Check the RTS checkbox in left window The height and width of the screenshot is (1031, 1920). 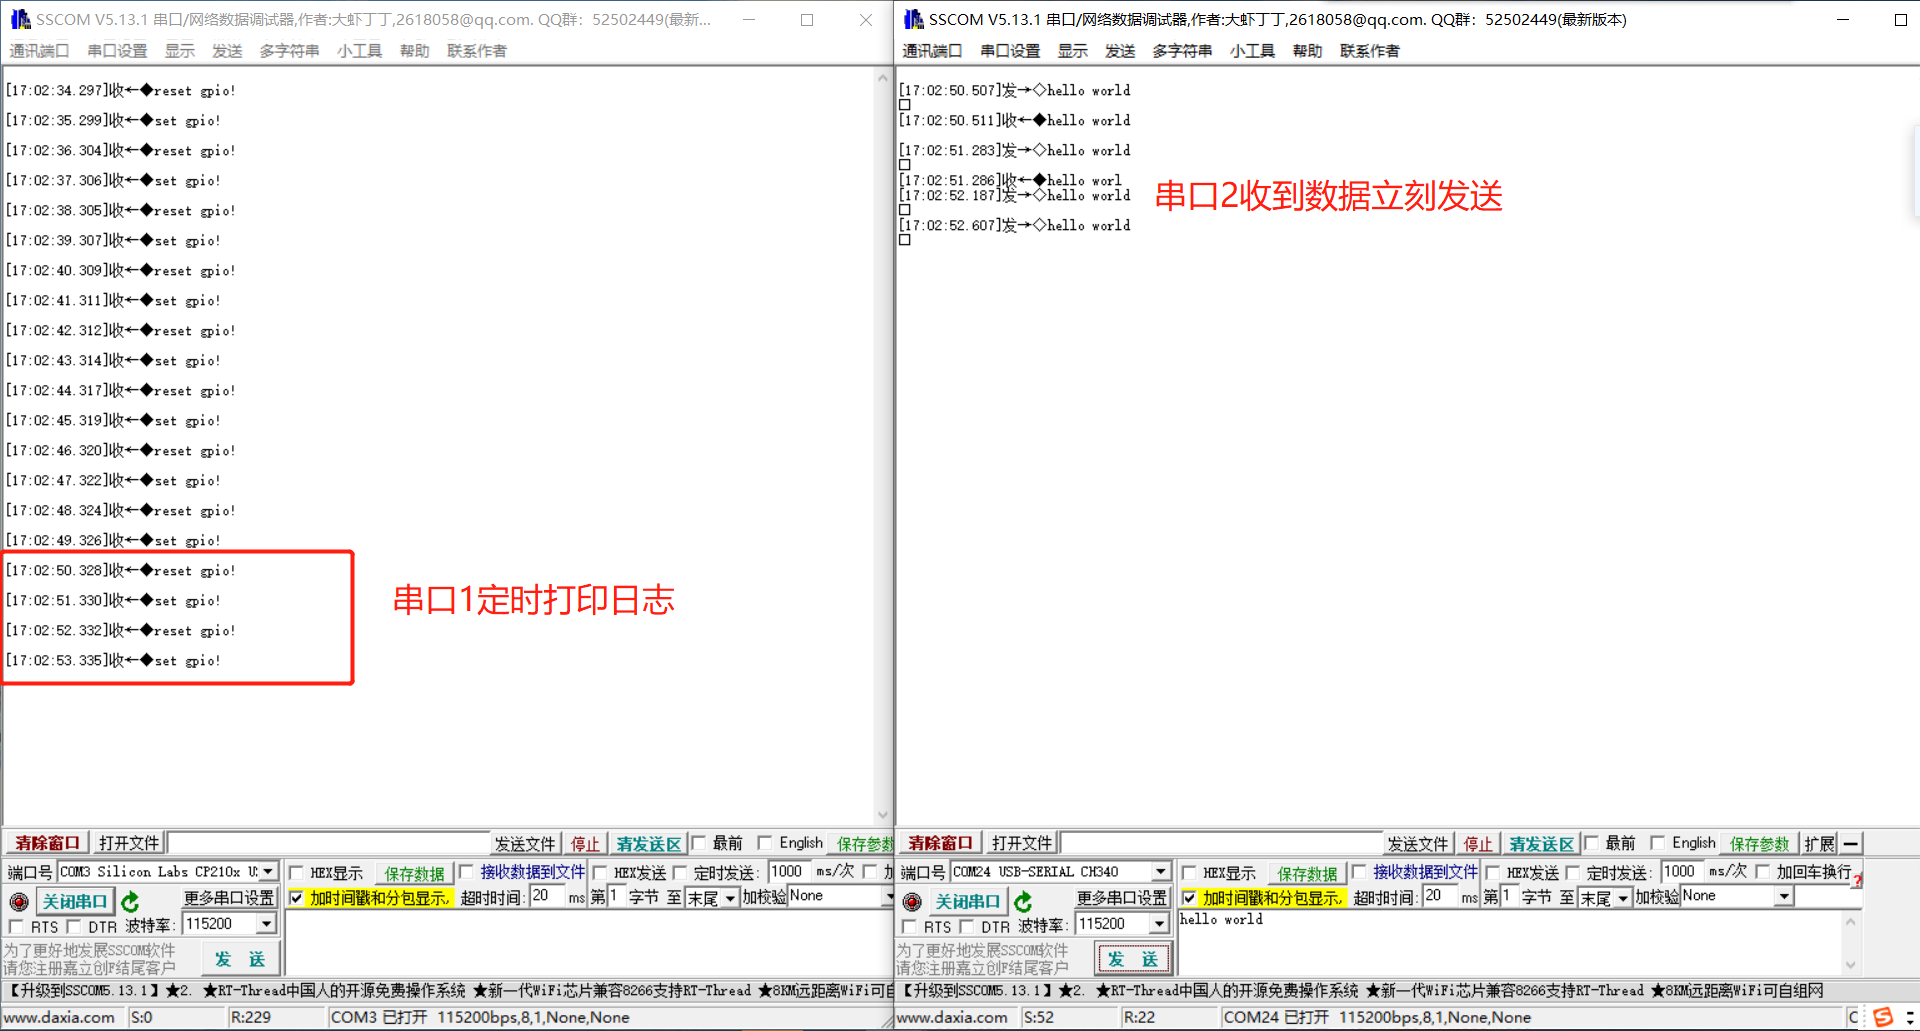(x=18, y=927)
